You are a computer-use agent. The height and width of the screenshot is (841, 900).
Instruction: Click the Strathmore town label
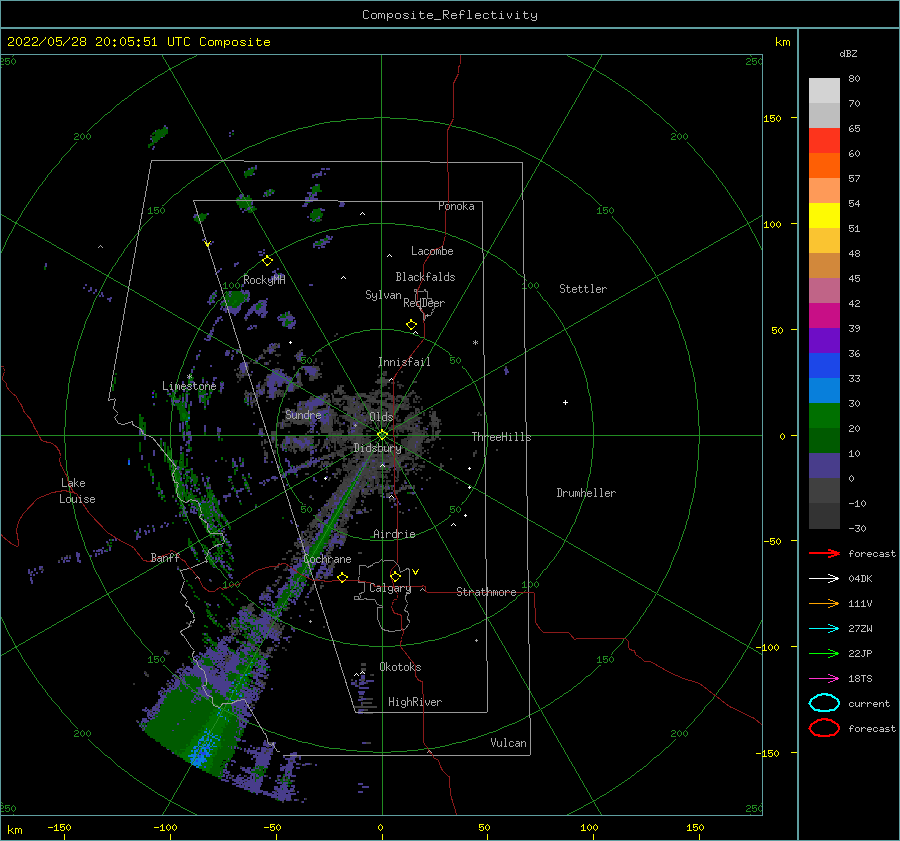486,592
